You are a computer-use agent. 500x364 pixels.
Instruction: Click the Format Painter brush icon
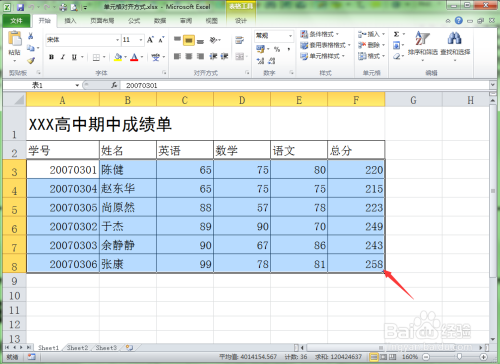point(30,60)
